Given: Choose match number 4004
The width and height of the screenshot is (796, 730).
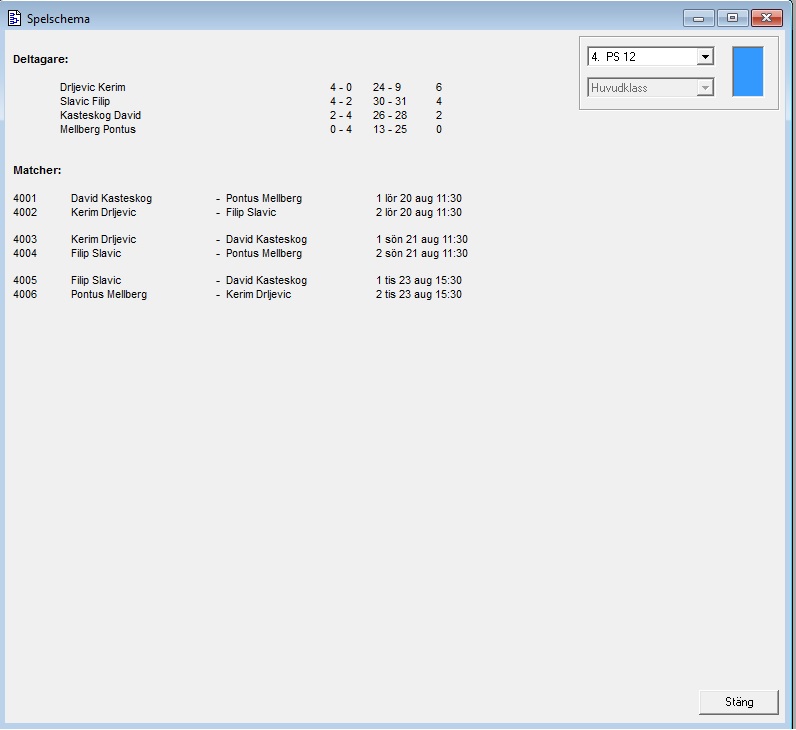Looking at the screenshot, I should (x=25, y=254).
